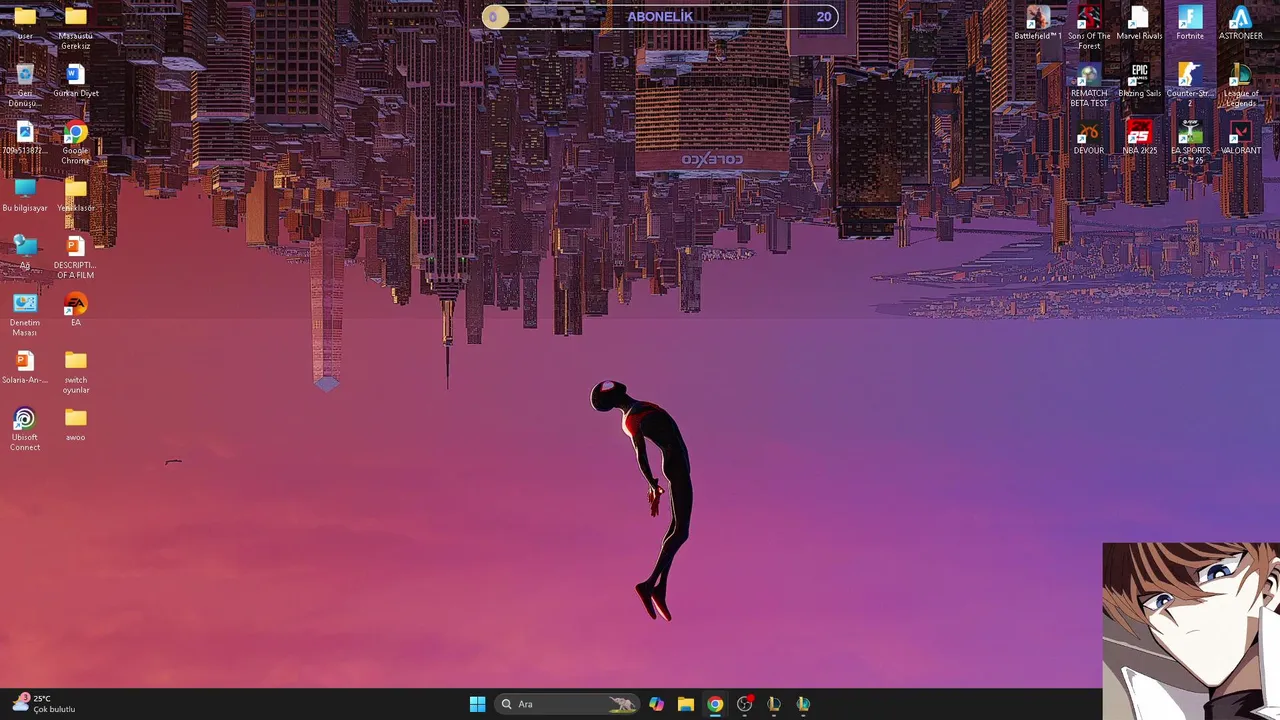Launch the EA app shortcut
This screenshot has width=1280, height=720.
point(75,310)
